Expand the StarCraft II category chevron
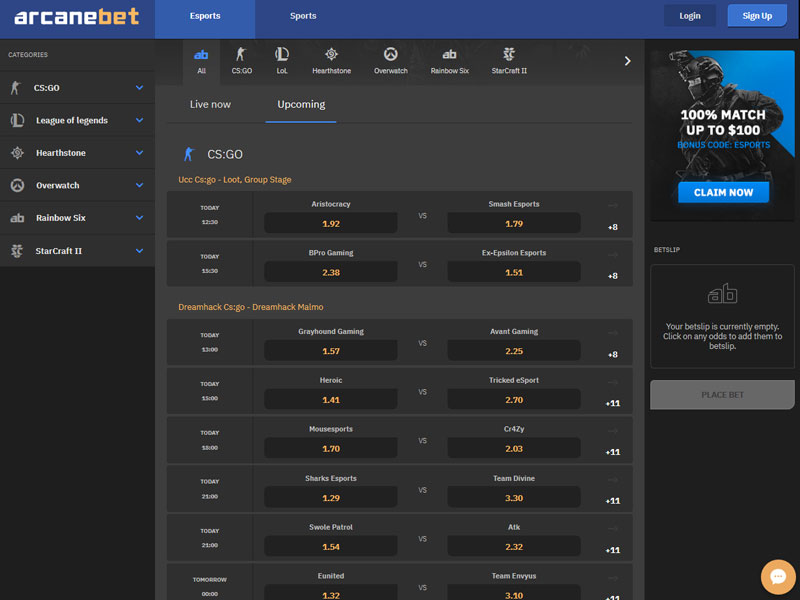The image size is (800, 600). (139, 251)
